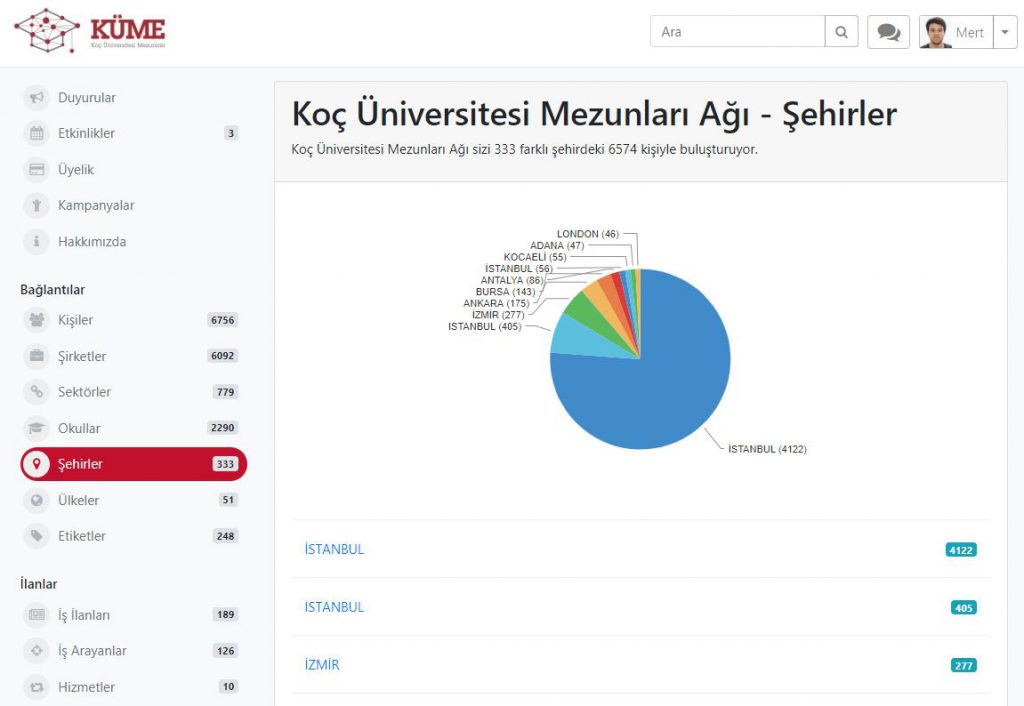Click the LONDON (46) chart label
The height and width of the screenshot is (706, 1024).
(x=588, y=234)
